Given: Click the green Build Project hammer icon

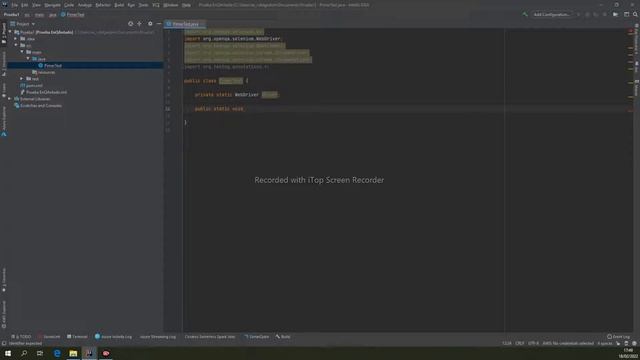Looking at the screenshot, I should [524, 14].
